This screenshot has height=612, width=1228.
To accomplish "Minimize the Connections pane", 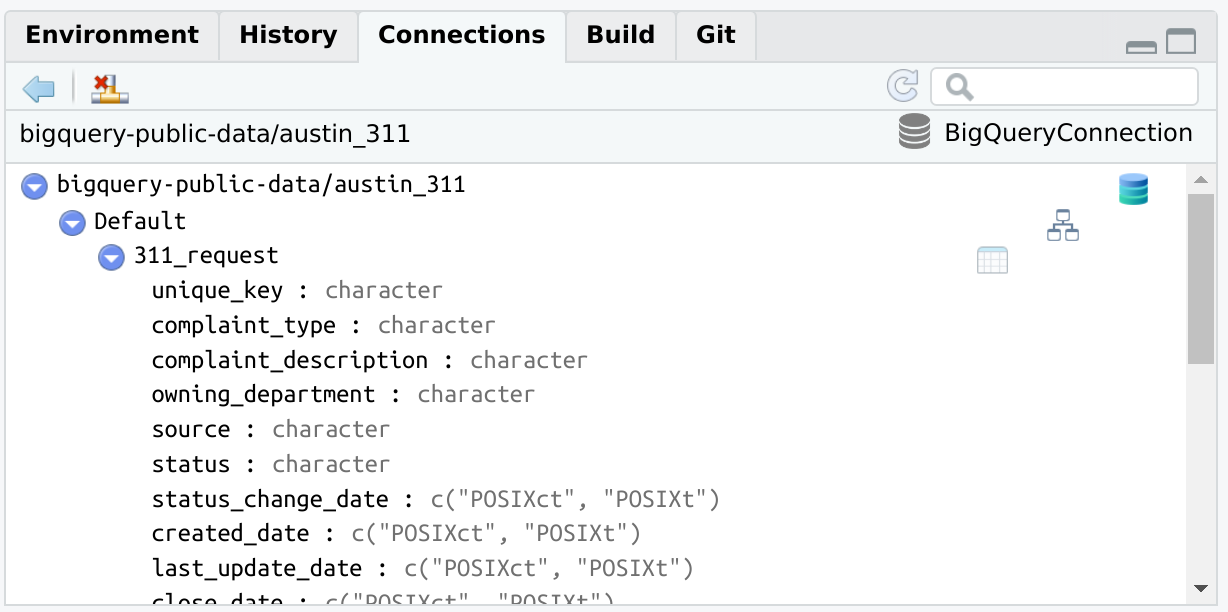I will click(1141, 45).
